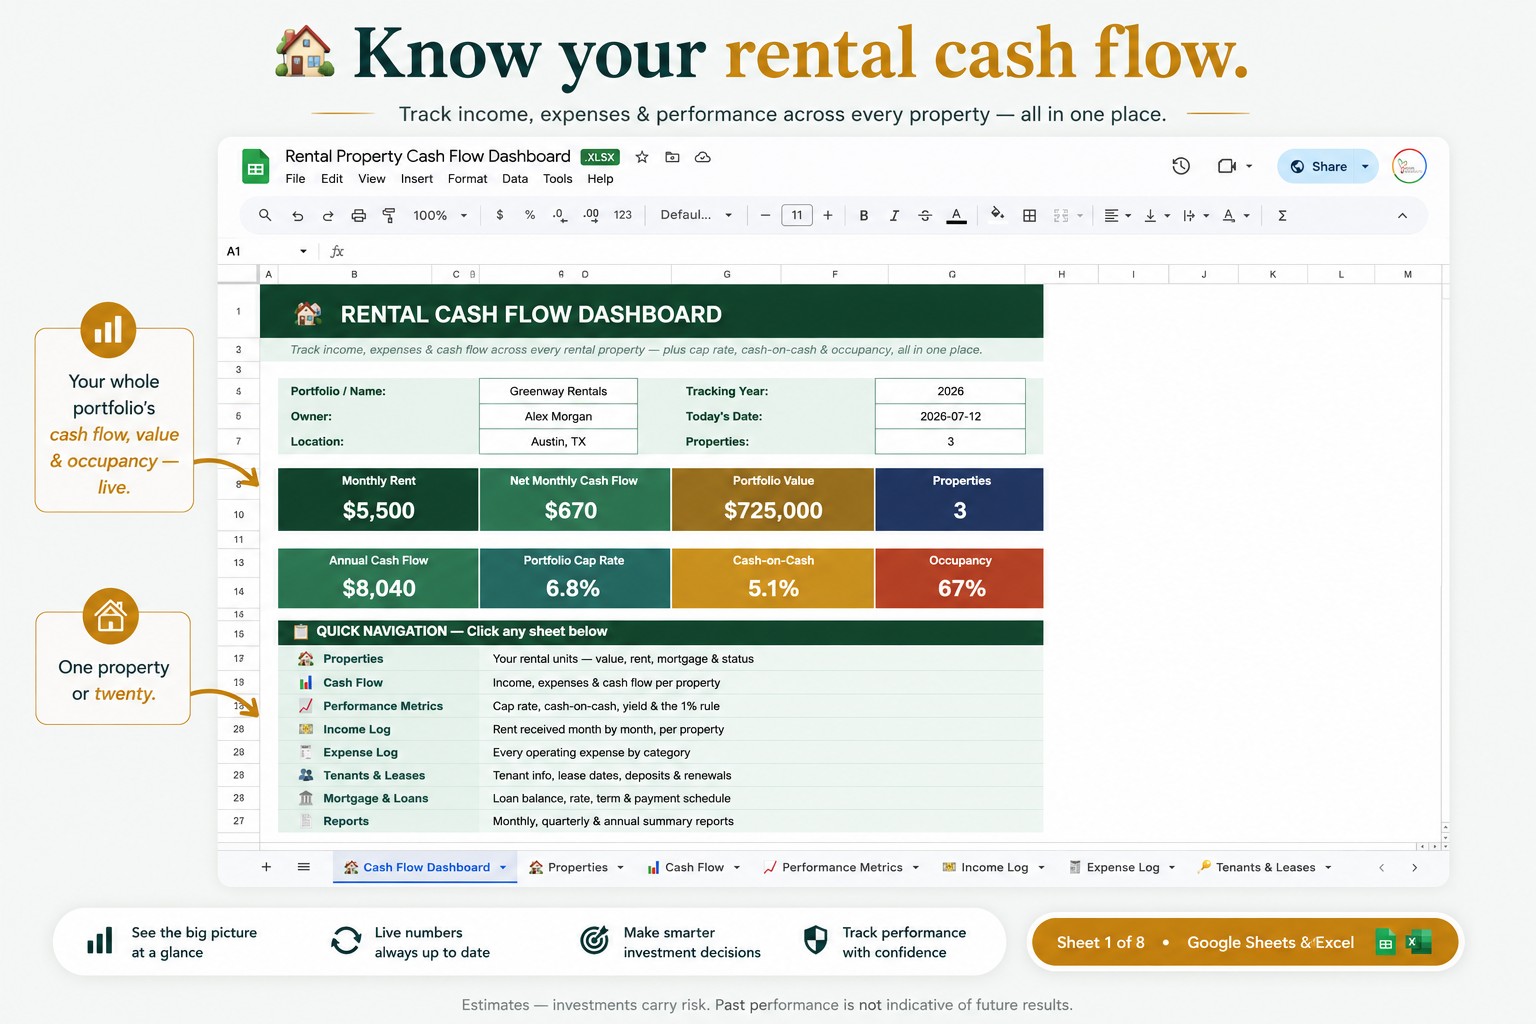Open the borders tool
The width and height of the screenshot is (1536, 1024).
[1029, 215]
